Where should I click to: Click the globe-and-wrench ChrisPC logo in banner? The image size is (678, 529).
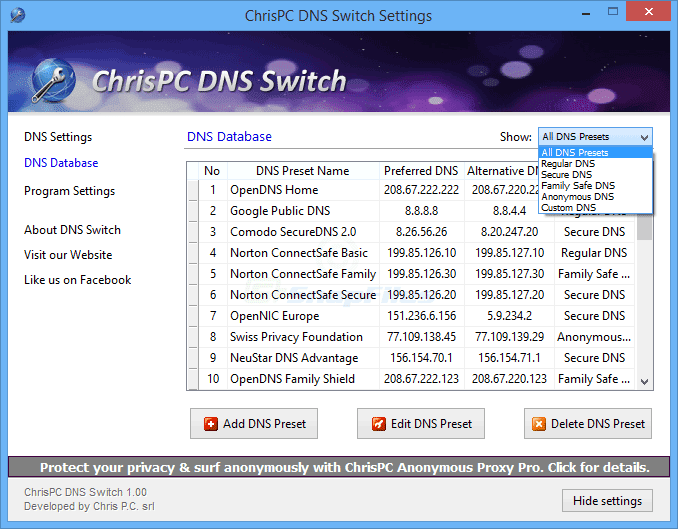coord(53,80)
